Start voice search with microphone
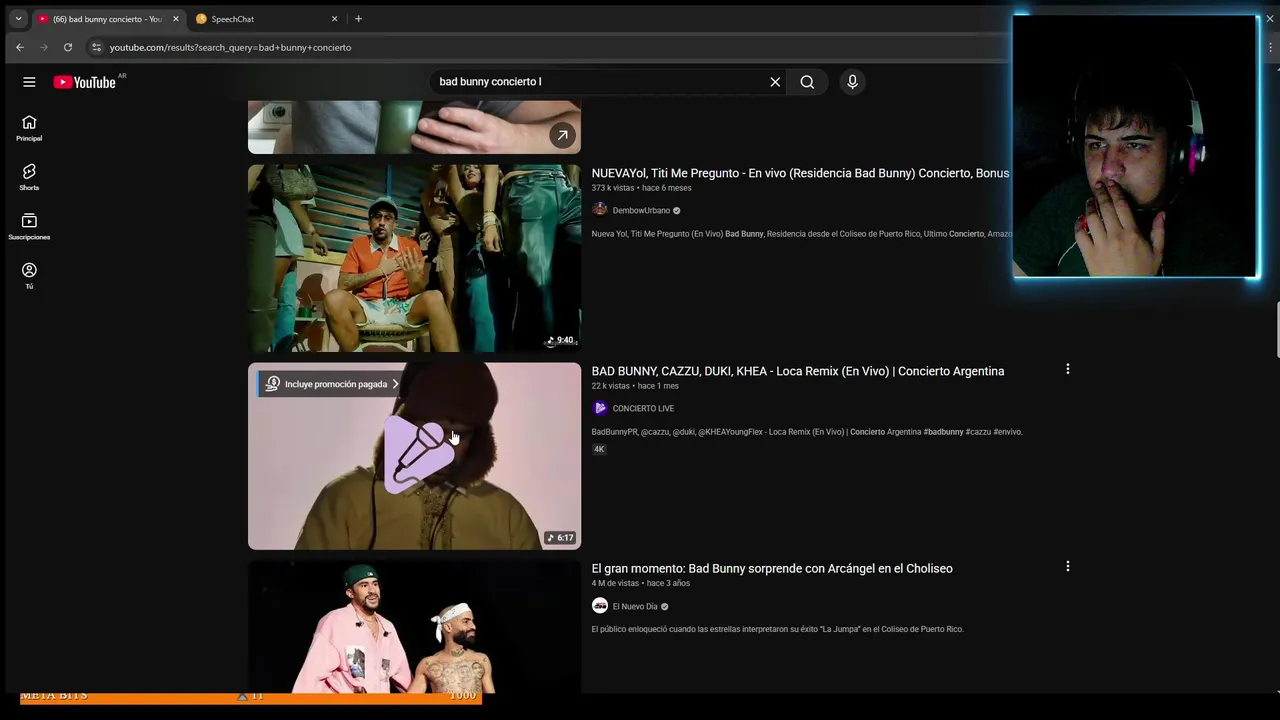This screenshot has width=1280, height=720. (x=852, y=82)
